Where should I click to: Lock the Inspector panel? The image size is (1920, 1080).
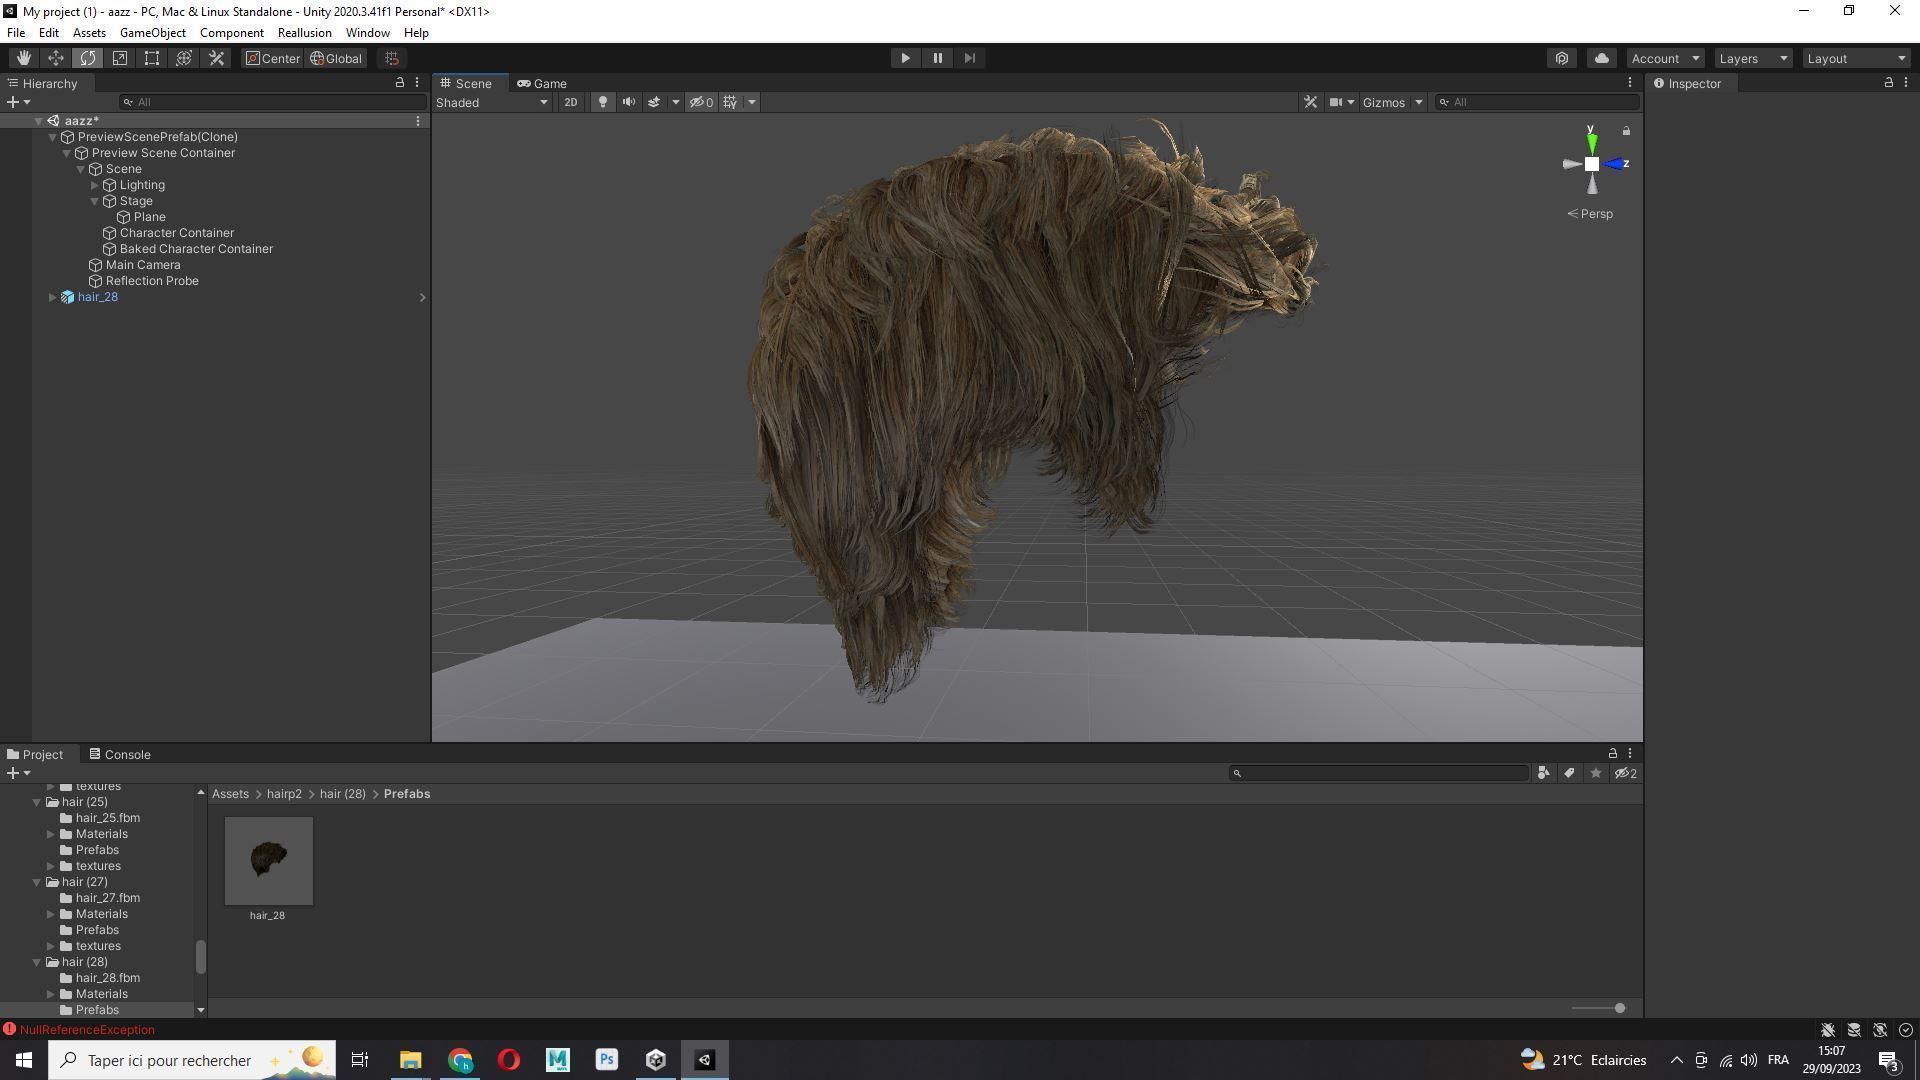pos(1888,83)
